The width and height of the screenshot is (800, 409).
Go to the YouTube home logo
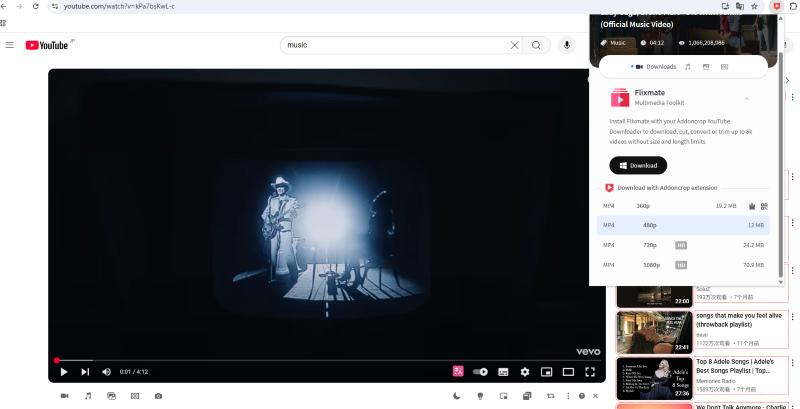click(x=46, y=45)
